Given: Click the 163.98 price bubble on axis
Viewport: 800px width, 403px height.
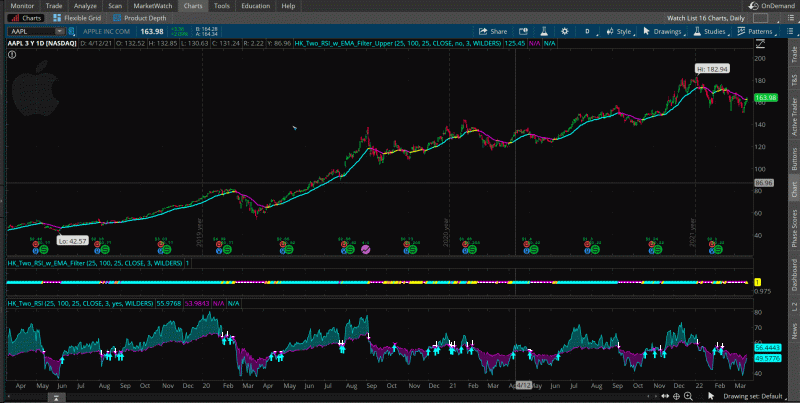Looking at the screenshot, I should [x=765, y=98].
